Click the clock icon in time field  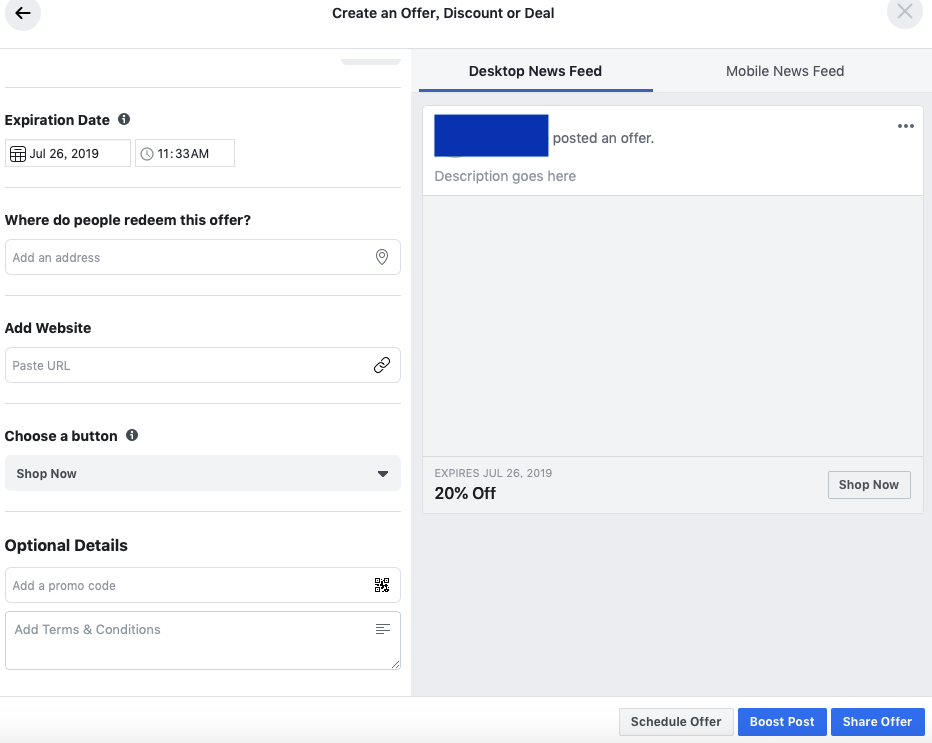coord(147,154)
